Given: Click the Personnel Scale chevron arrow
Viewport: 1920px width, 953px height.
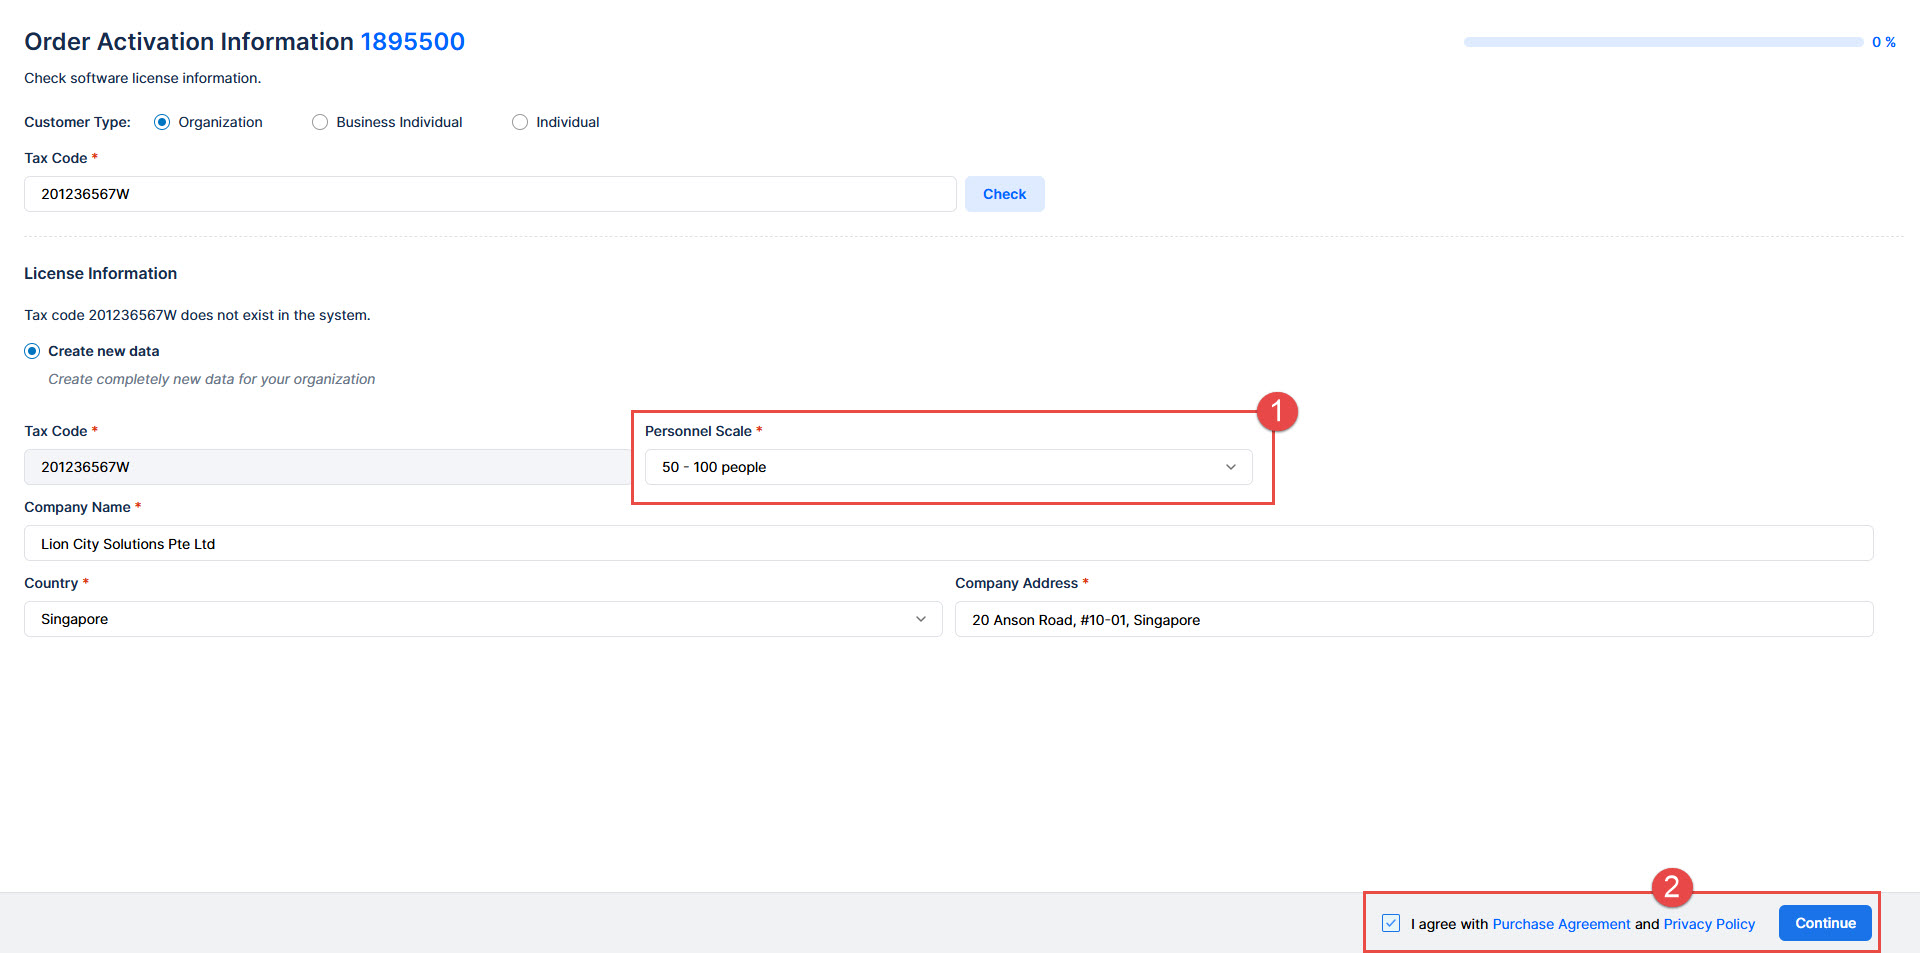Looking at the screenshot, I should point(1231,467).
